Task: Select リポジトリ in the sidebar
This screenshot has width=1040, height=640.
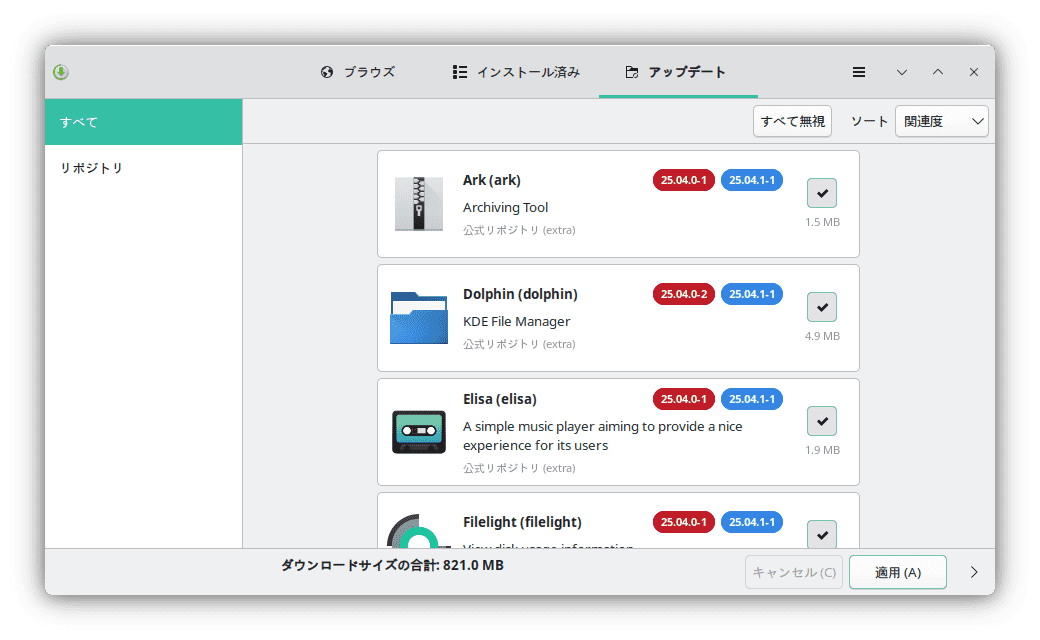Action: (144, 168)
